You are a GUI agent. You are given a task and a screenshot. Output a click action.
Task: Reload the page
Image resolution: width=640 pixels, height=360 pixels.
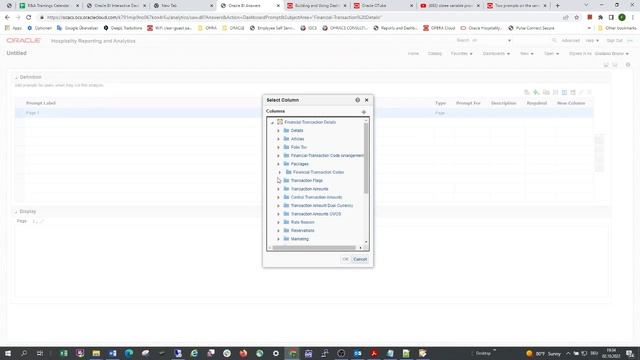click(x=29, y=18)
